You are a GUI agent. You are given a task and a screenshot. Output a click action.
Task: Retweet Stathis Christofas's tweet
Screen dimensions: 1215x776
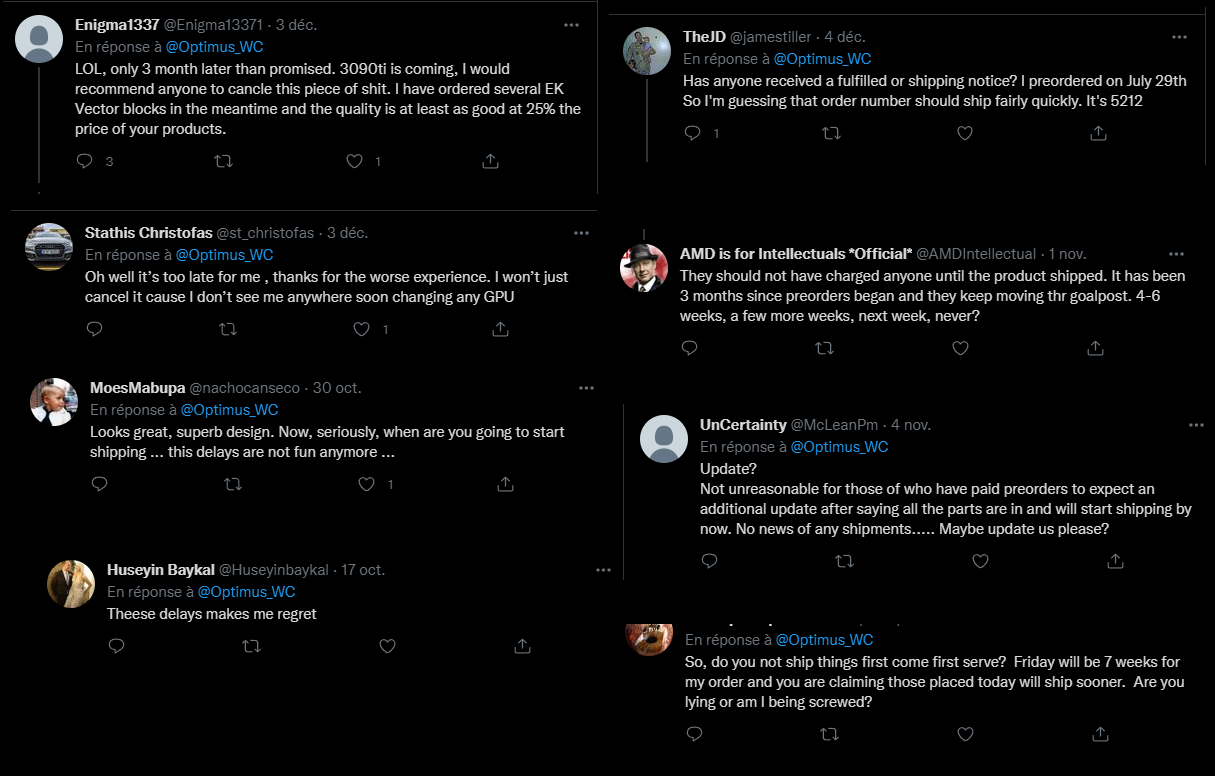(x=227, y=328)
